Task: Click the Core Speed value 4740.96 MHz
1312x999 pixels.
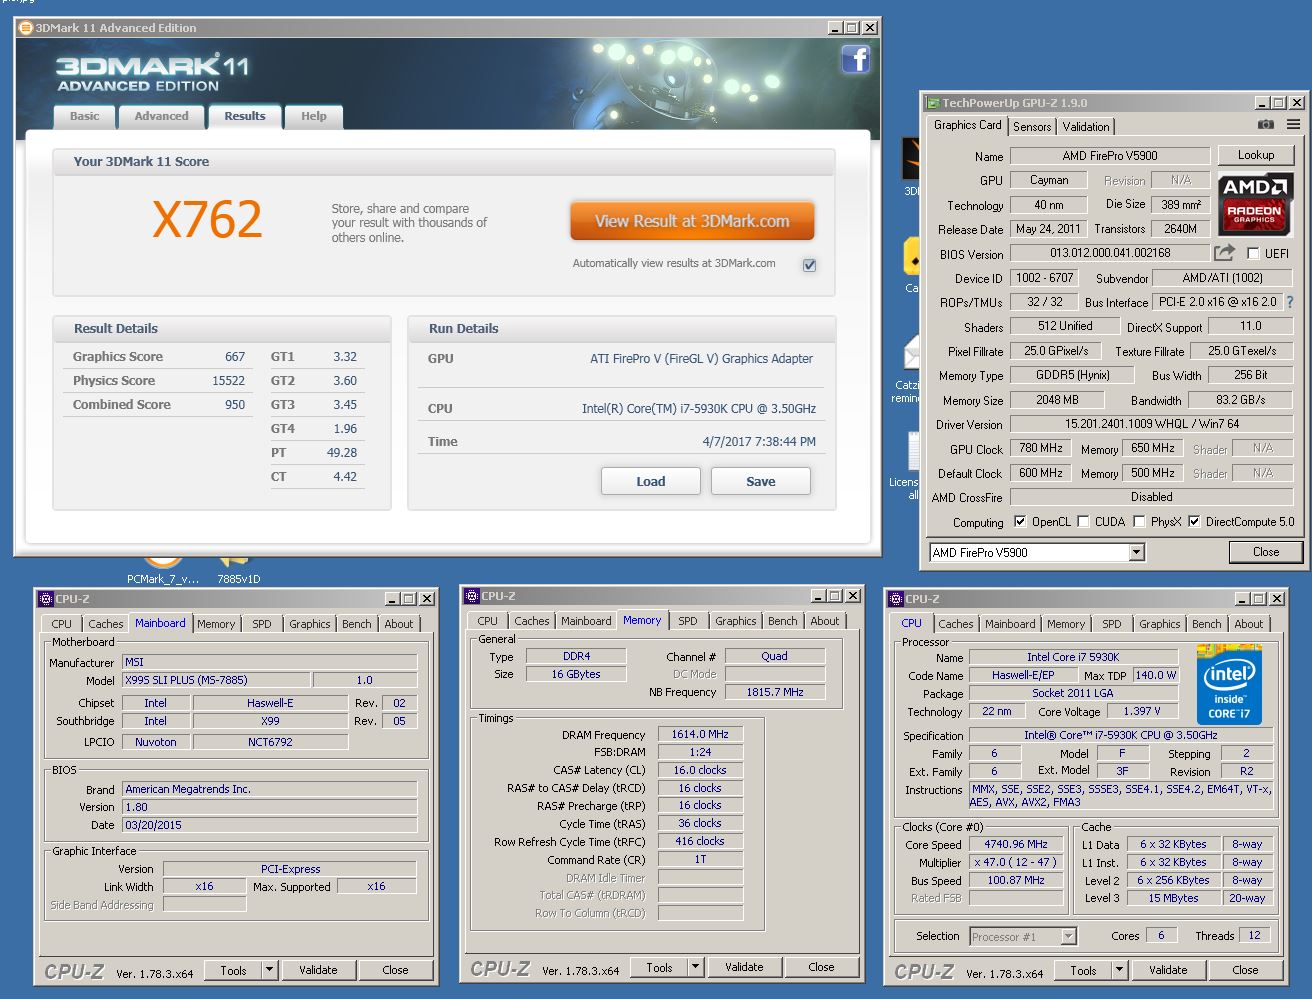Action: point(1017,844)
